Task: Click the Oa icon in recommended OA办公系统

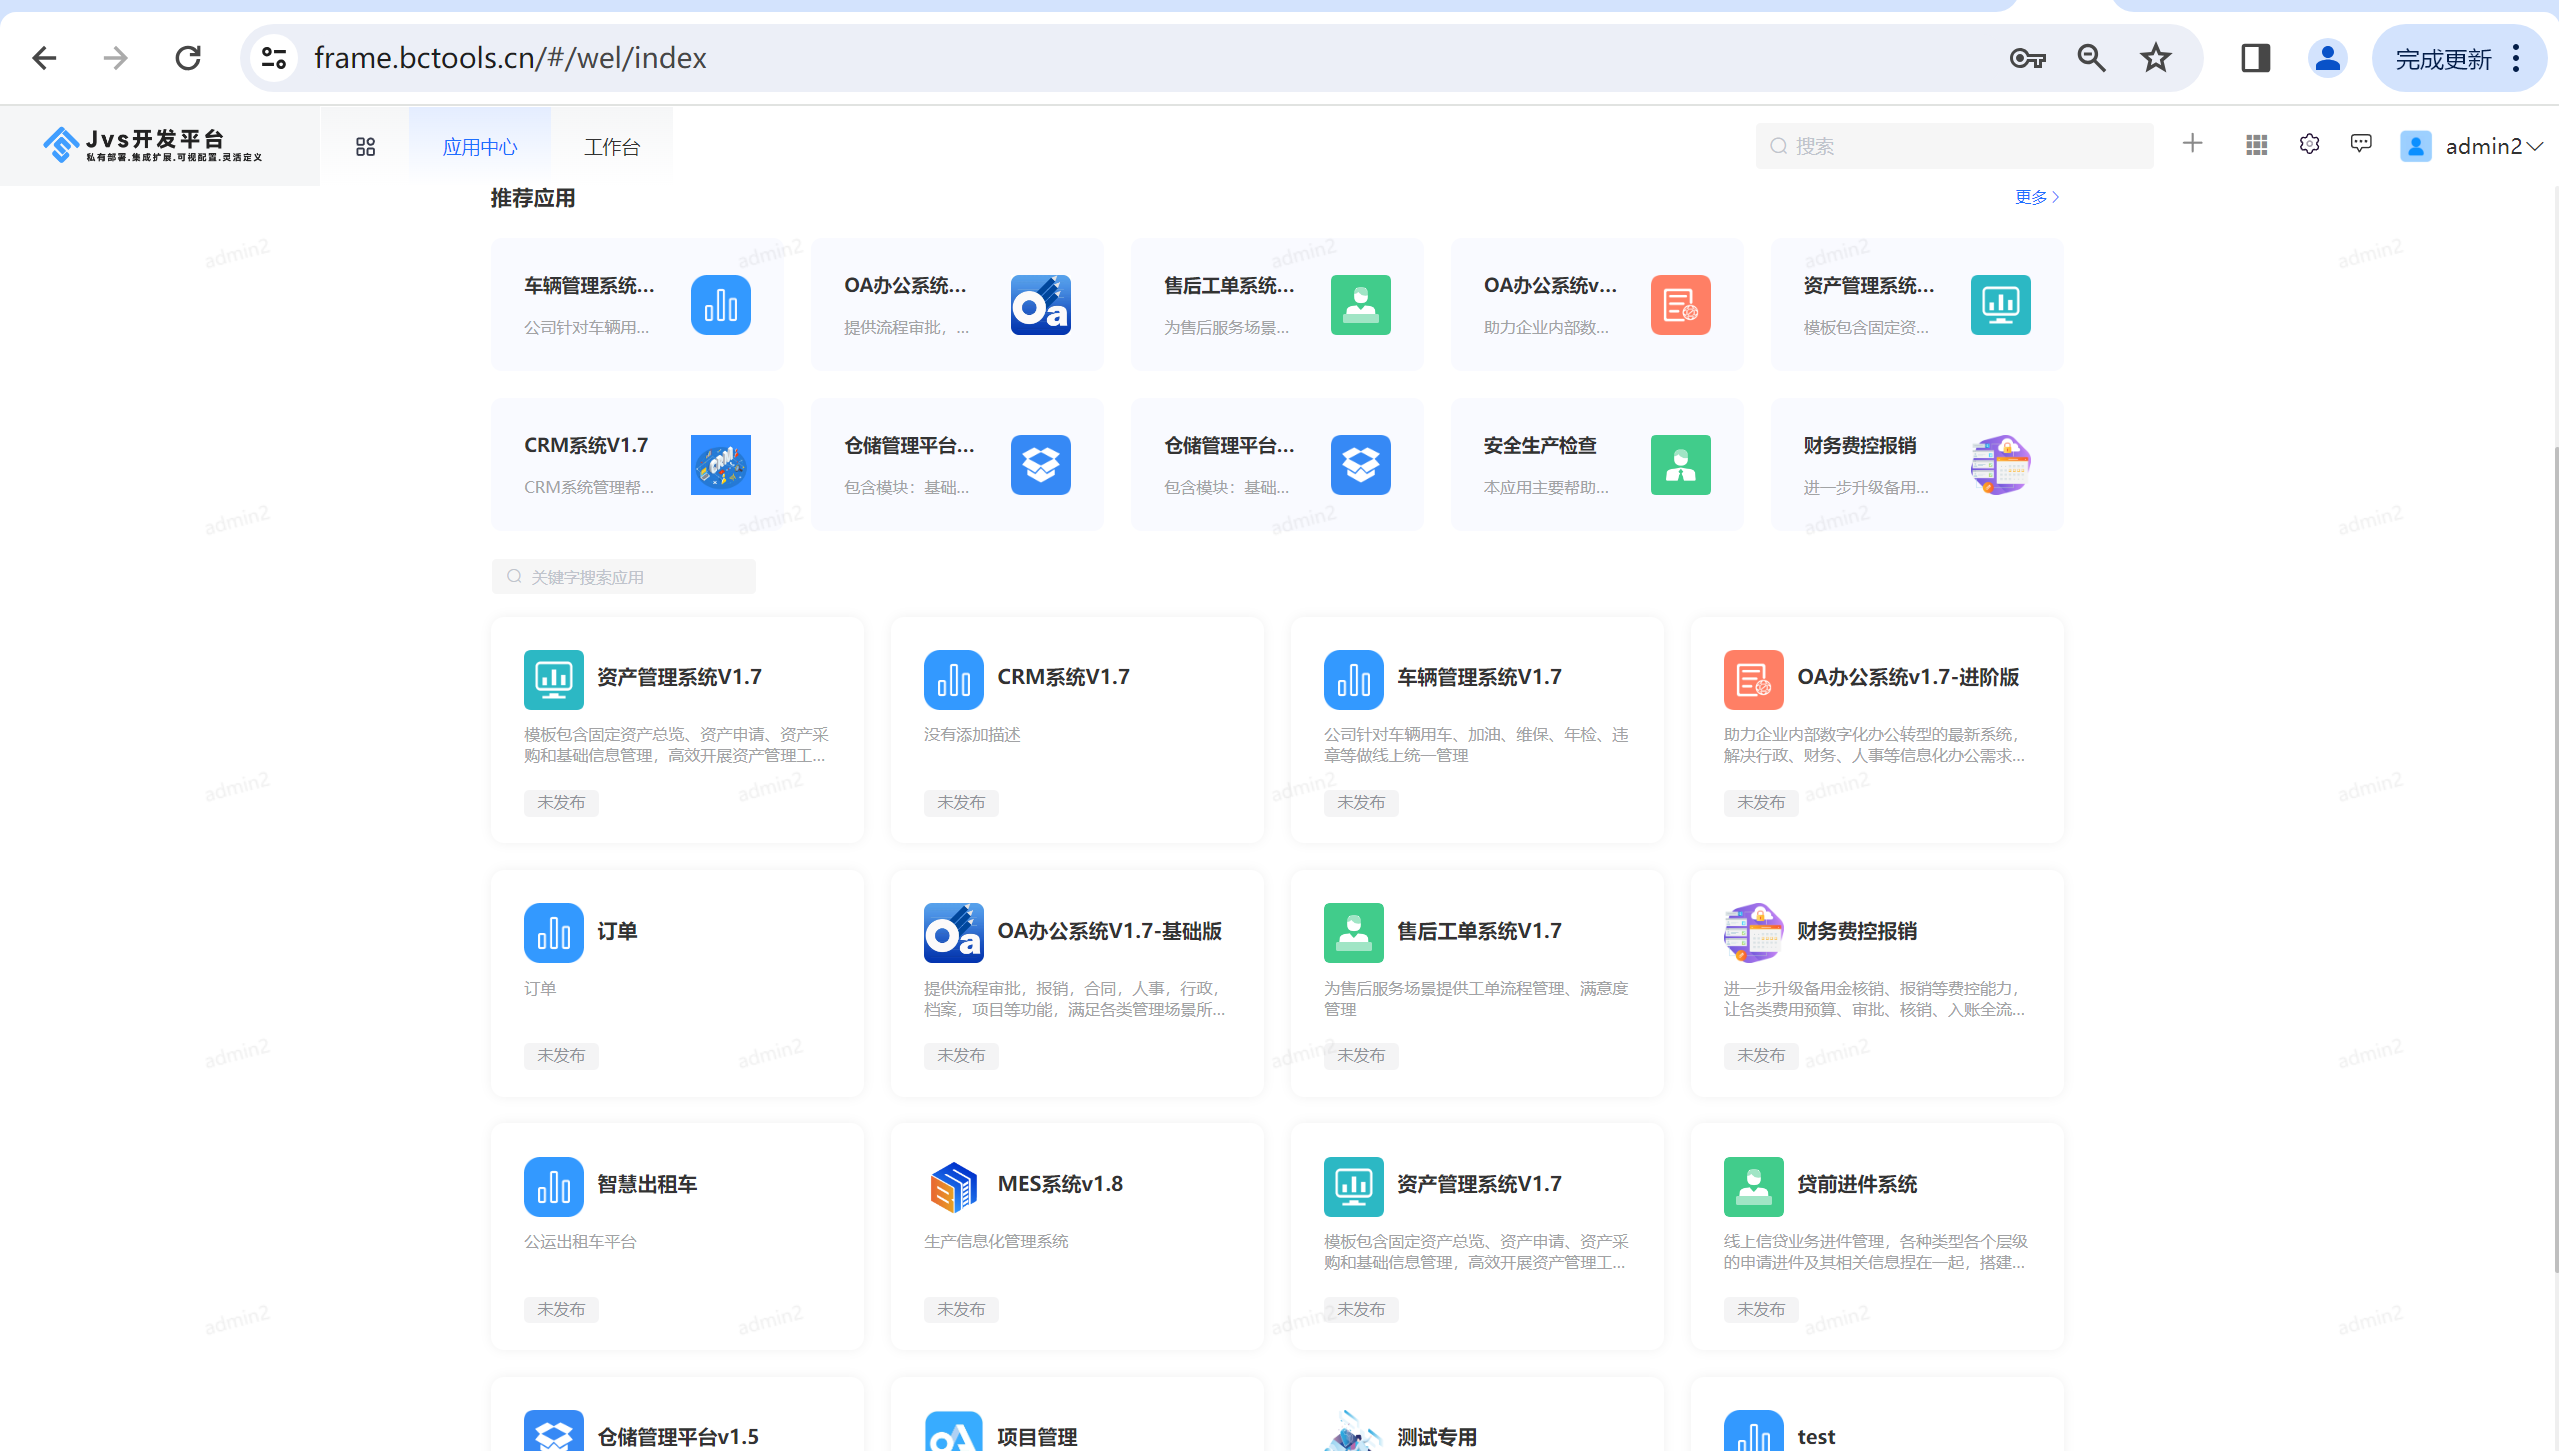Action: 1041,304
